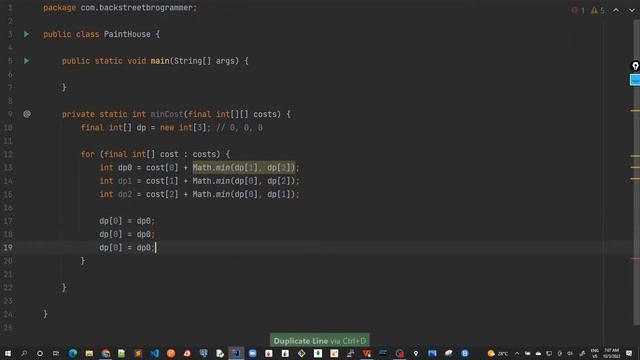Screen dimensions: 640x360
Task: Click the lightbulb icon on the right edge
Action: pos(635,66)
